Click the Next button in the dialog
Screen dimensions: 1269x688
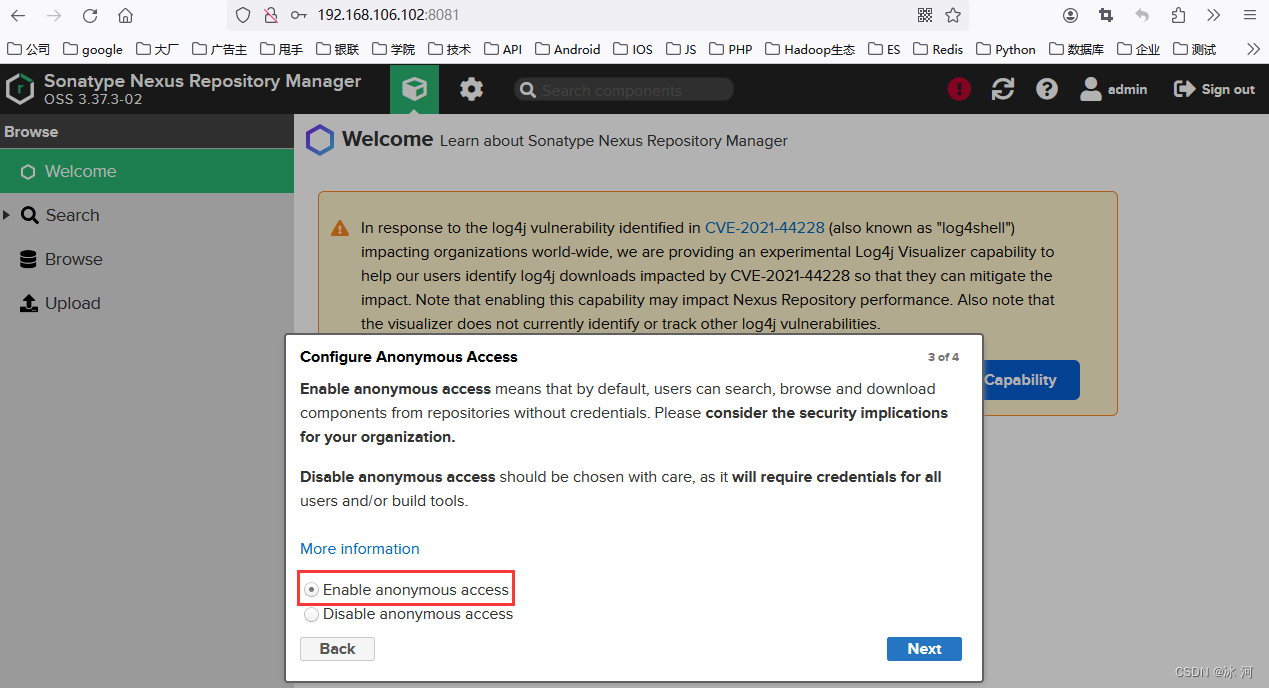pos(924,649)
